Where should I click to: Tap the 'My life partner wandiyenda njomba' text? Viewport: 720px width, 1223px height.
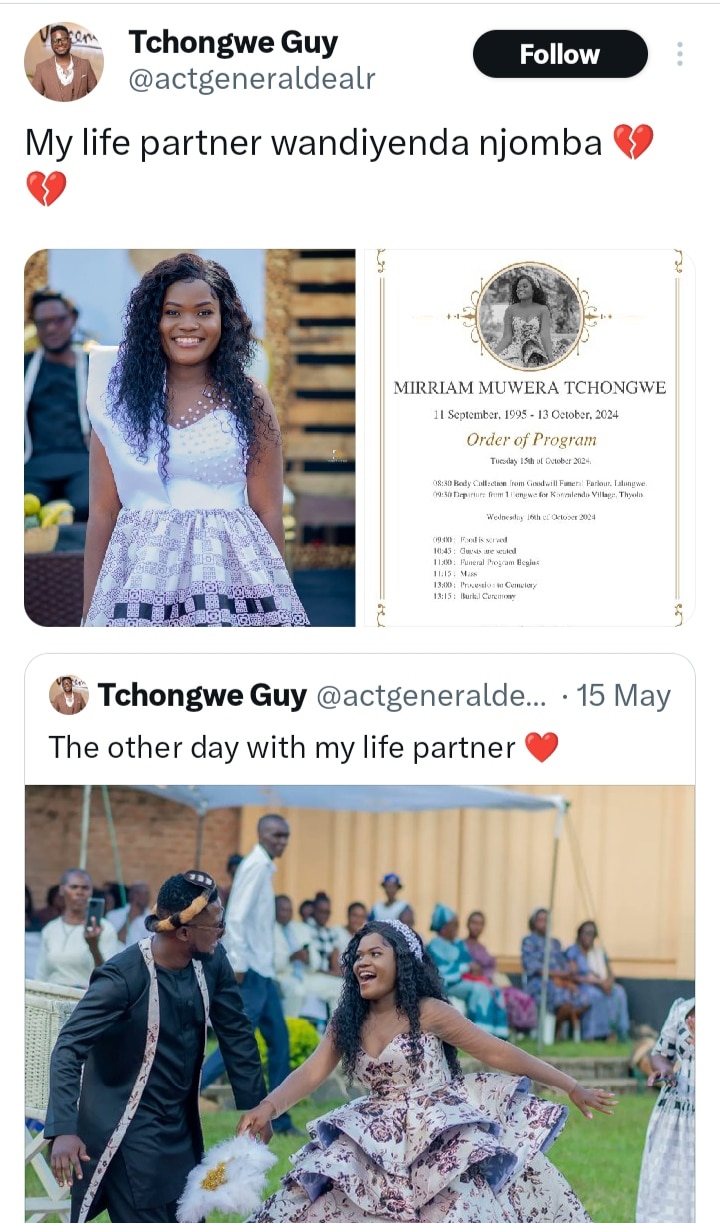click(x=314, y=144)
